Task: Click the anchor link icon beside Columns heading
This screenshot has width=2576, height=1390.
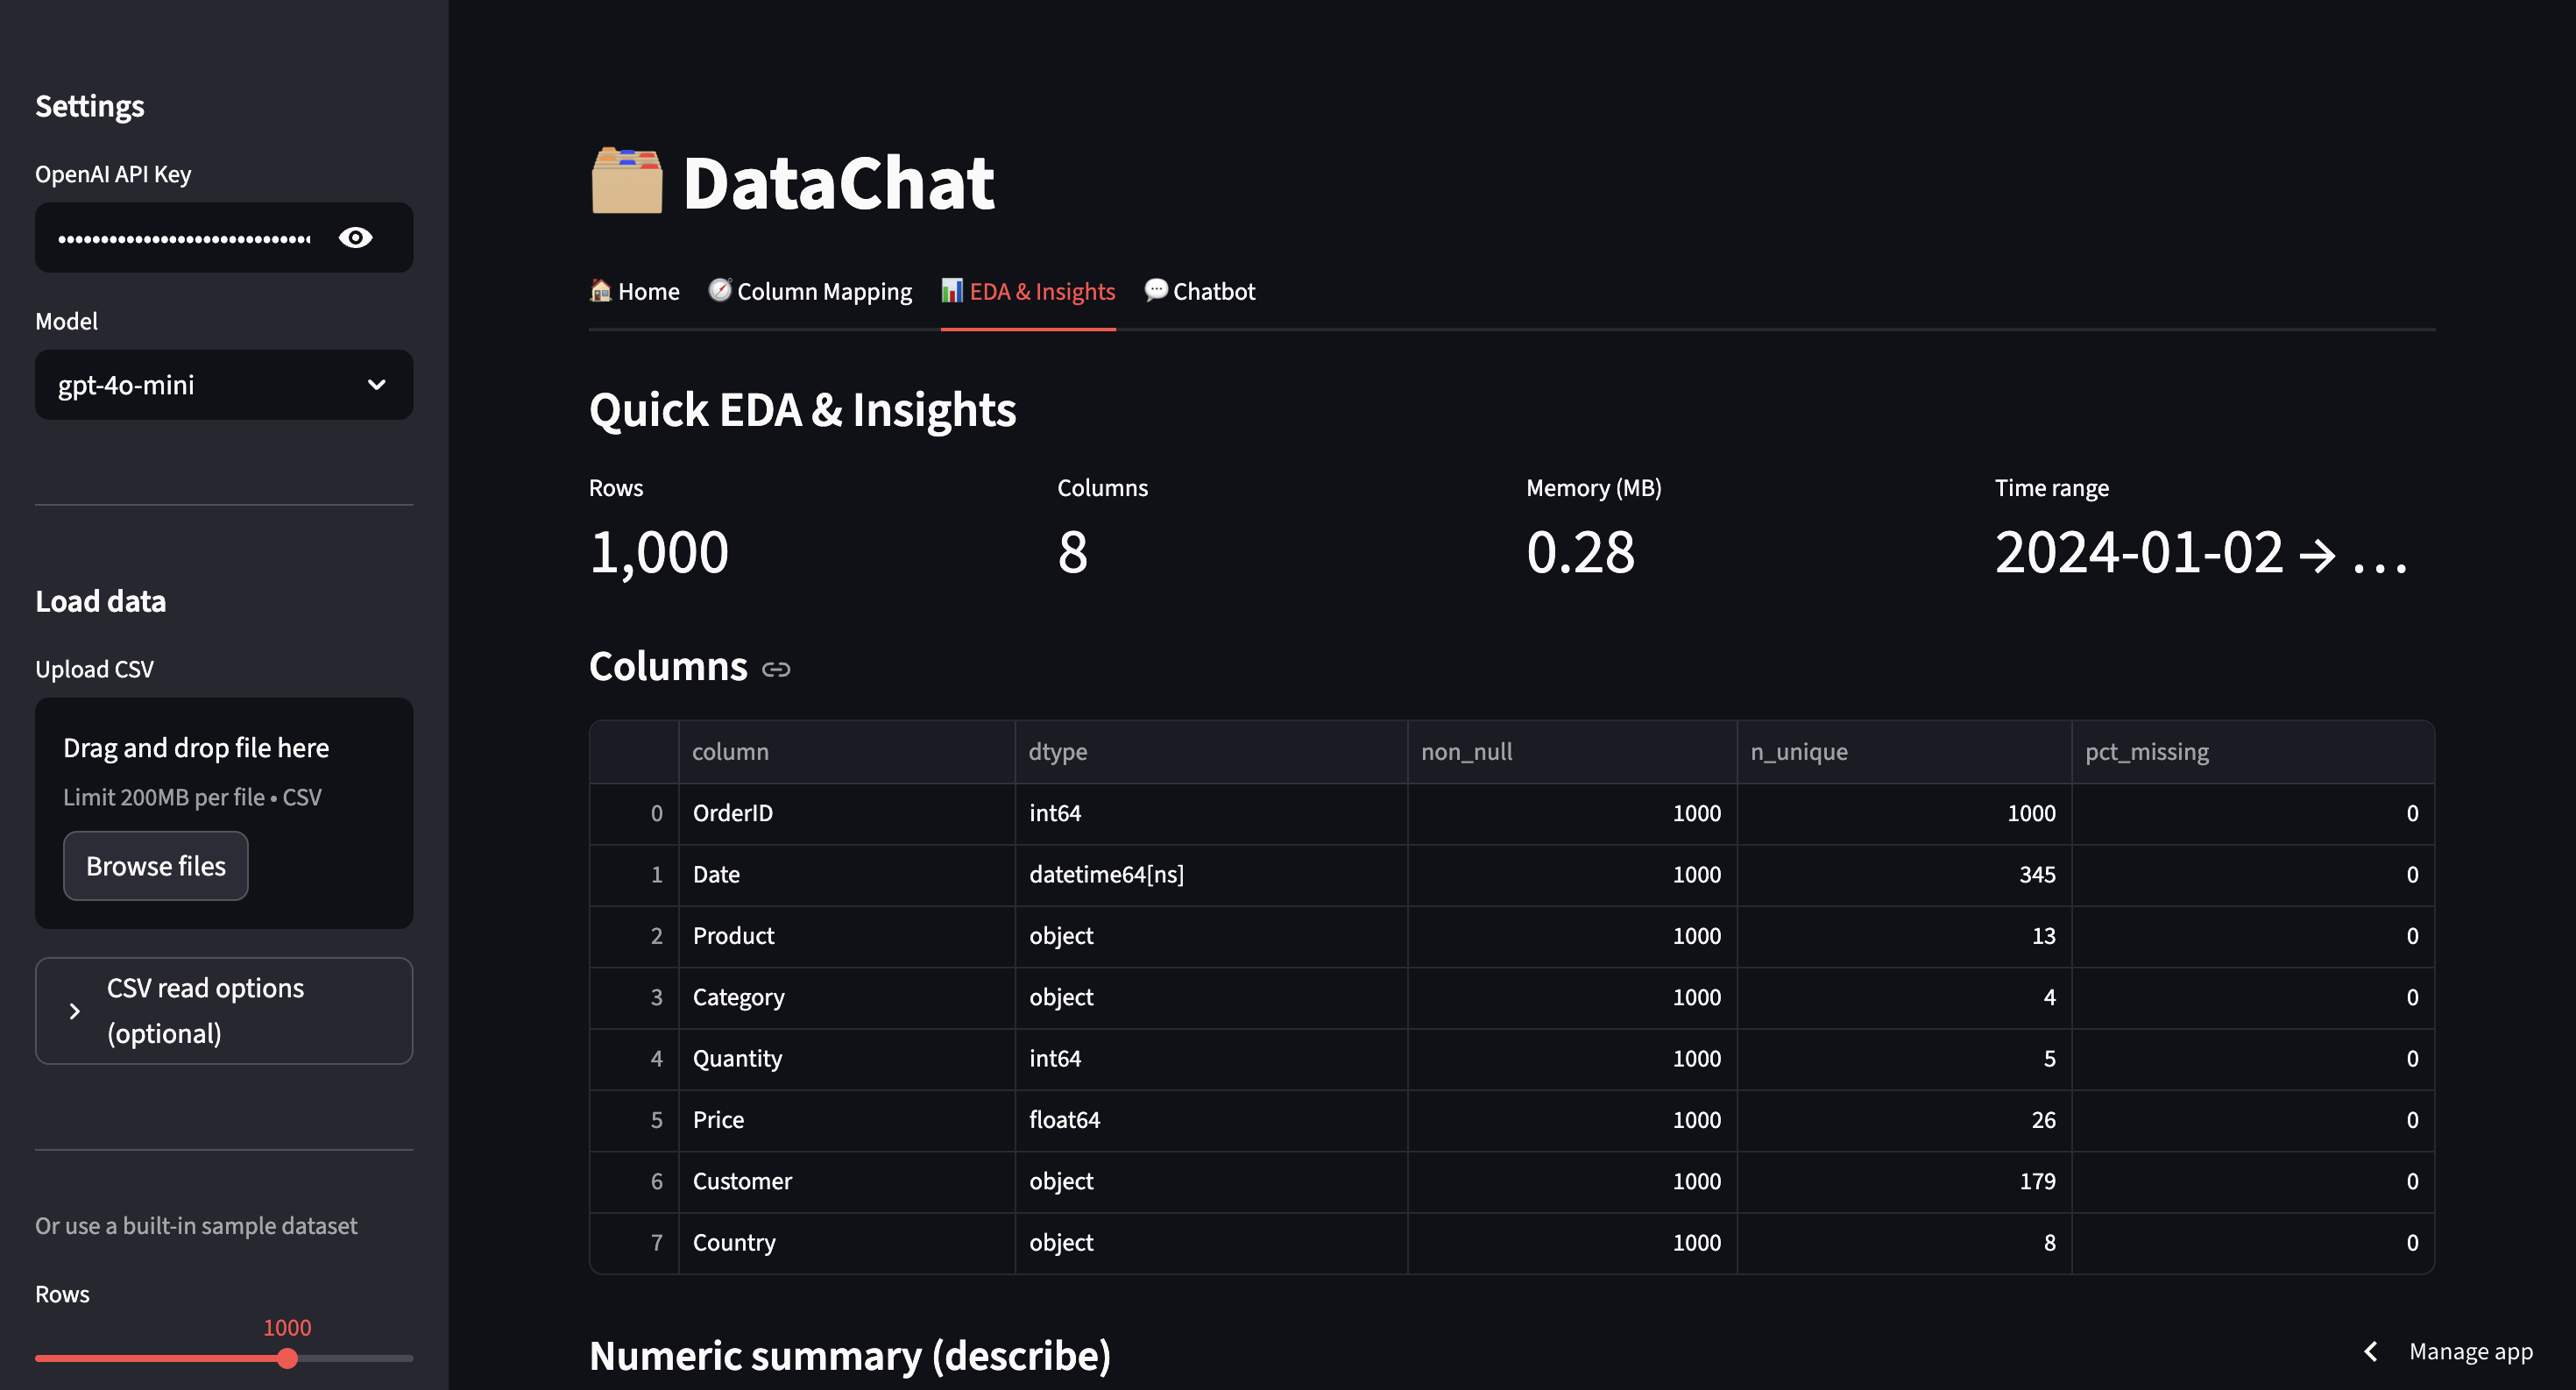Action: click(x=776, y=669)
